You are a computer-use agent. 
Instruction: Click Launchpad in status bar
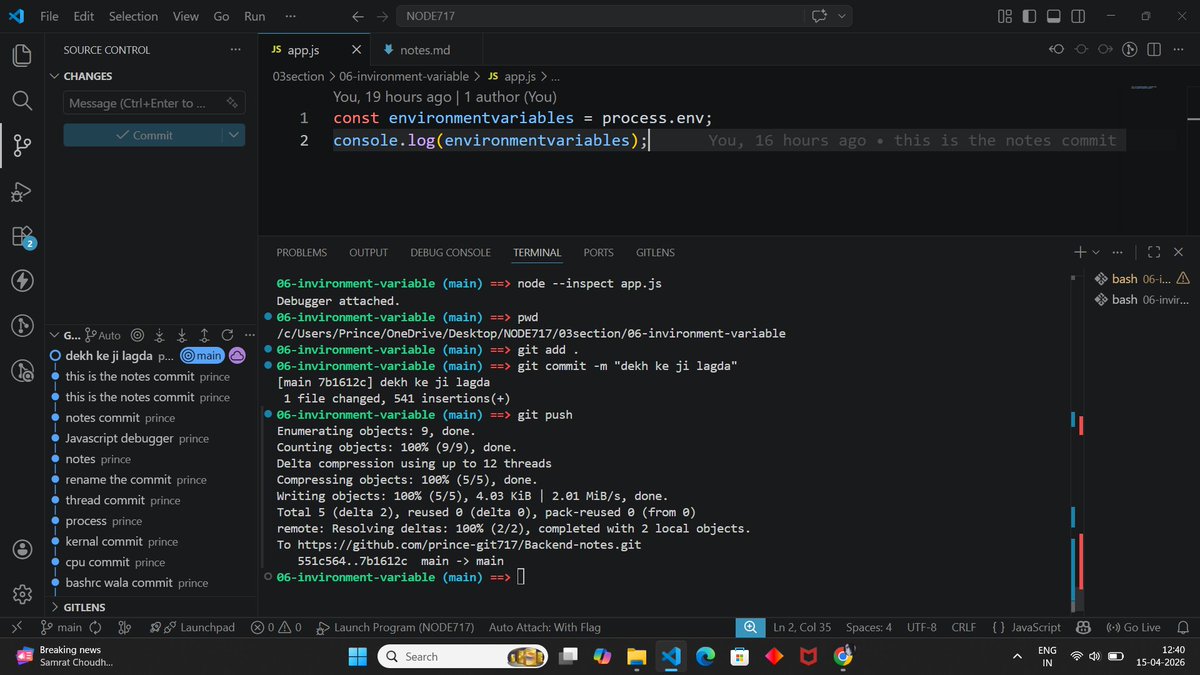(x=191, y=627)
